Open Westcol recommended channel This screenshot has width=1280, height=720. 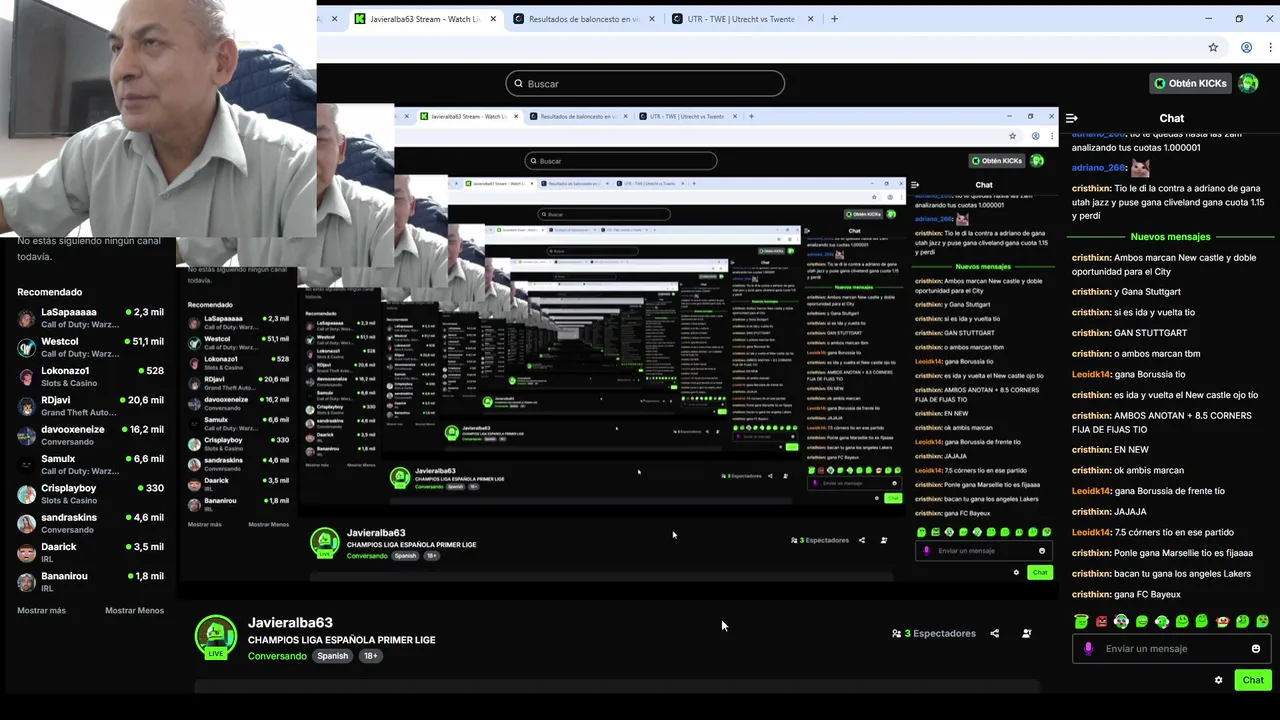point(90,347)
